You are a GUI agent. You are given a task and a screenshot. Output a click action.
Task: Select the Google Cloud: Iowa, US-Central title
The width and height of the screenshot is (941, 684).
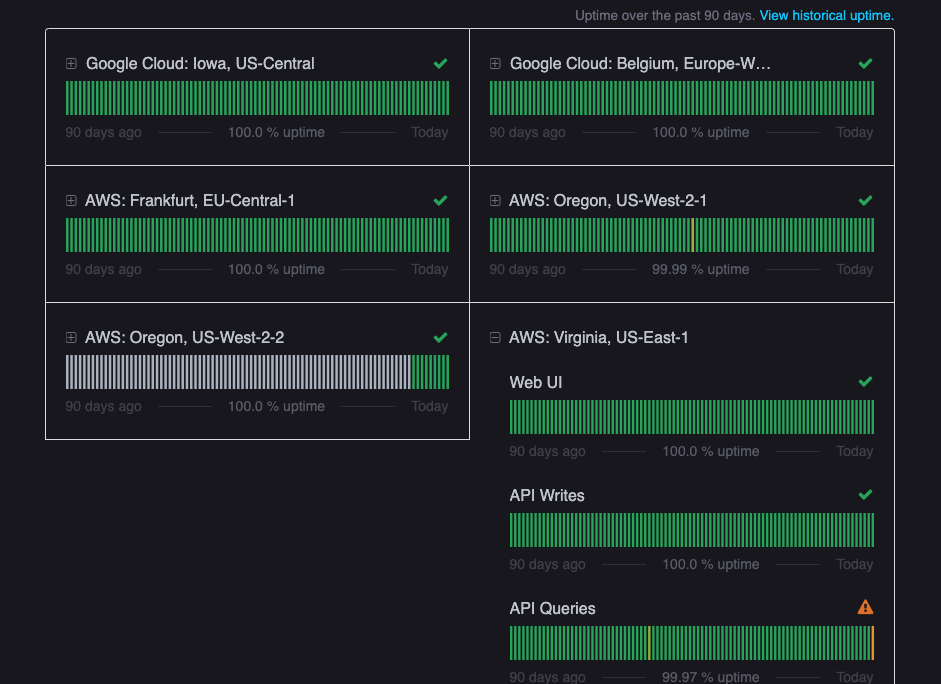[x=200, y=64]
